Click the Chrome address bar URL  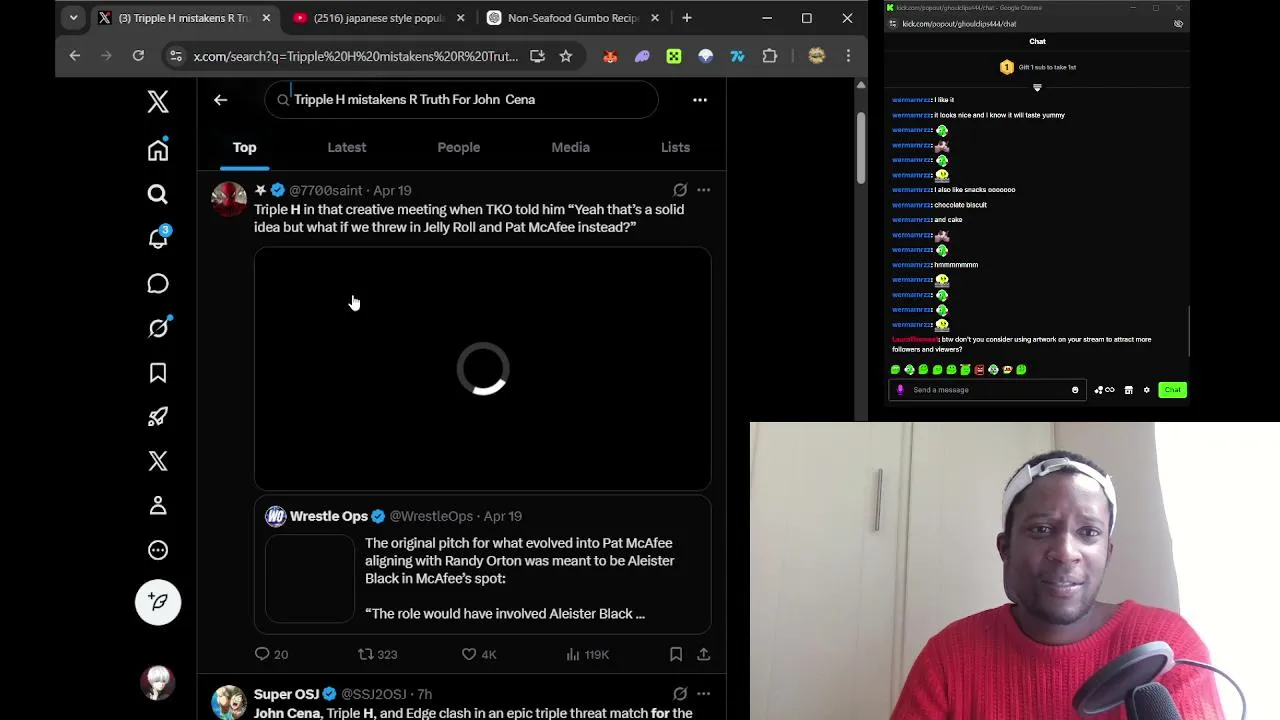355,56
